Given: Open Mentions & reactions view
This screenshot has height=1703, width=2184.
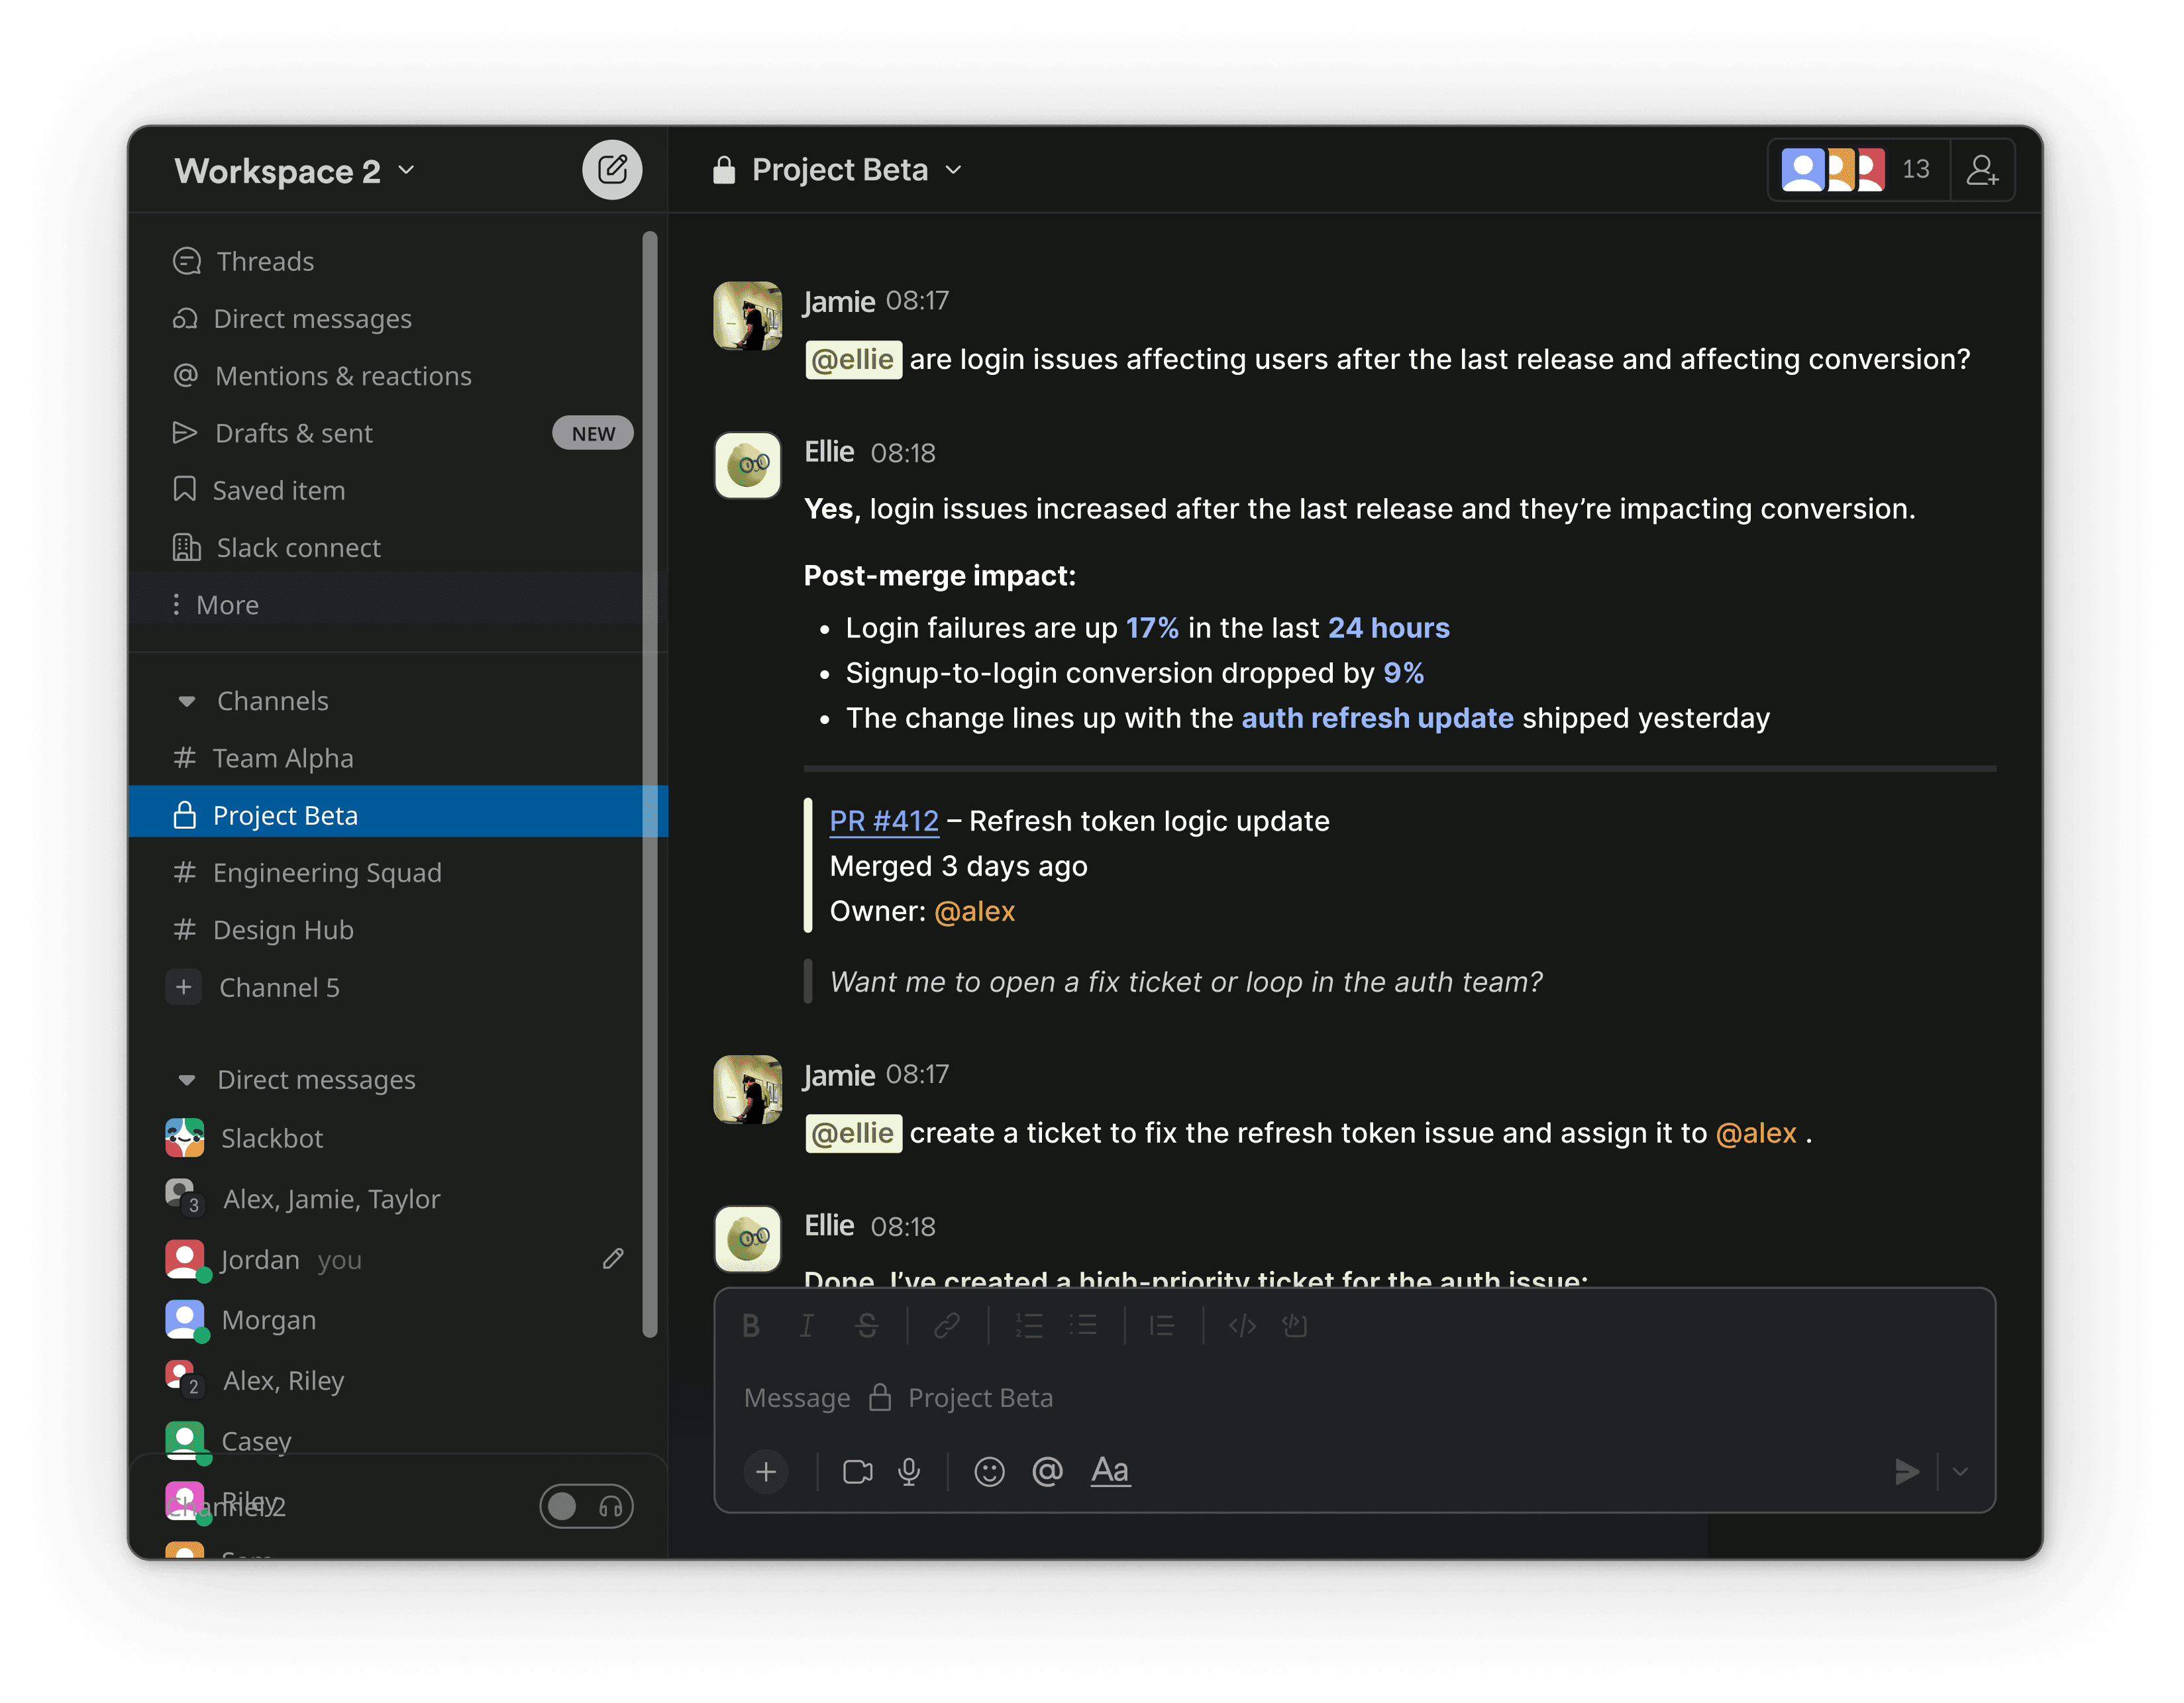Looking at the screenshot, I should 342,376.
